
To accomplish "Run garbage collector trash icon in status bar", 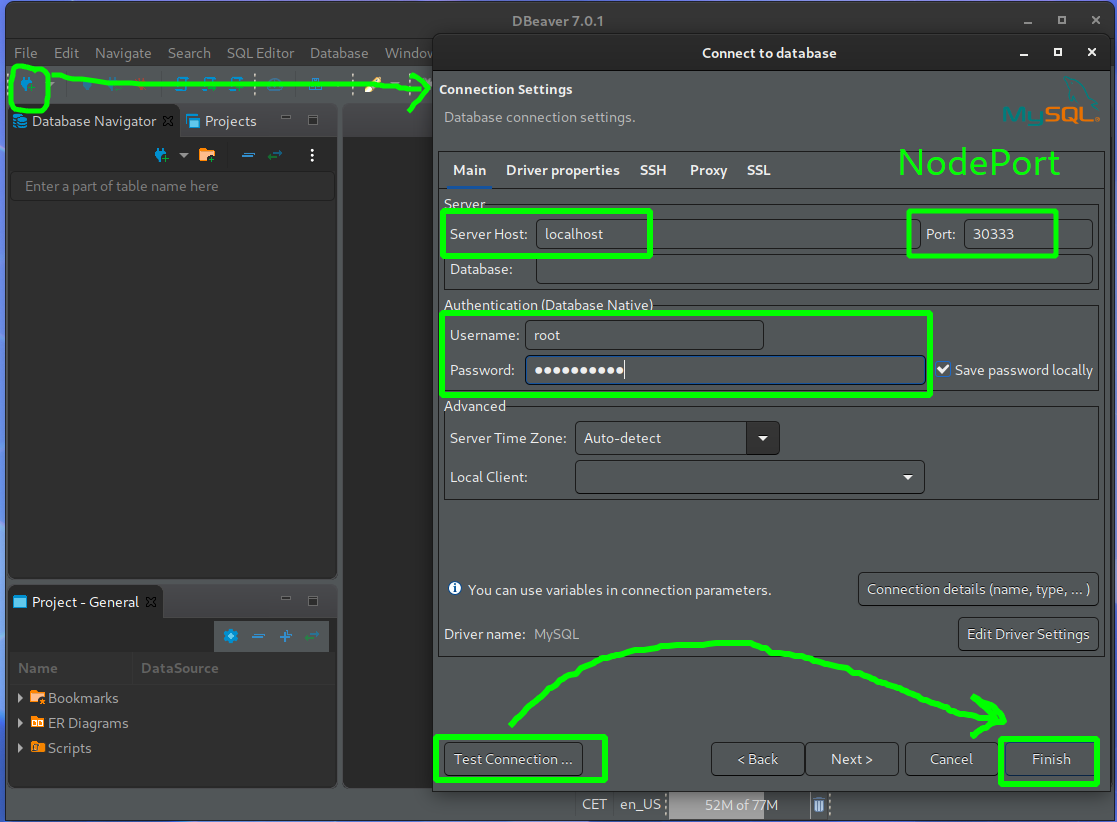I will point(819,806).
